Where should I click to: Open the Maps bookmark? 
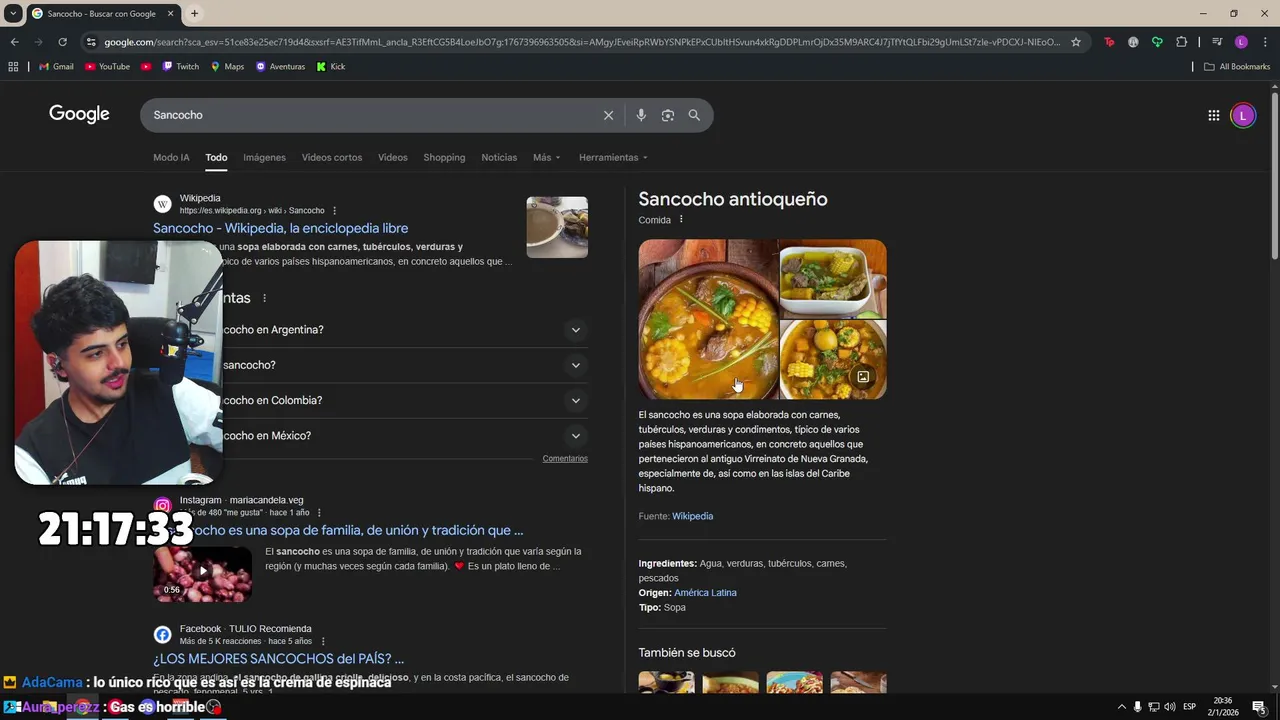pos(227,67)
